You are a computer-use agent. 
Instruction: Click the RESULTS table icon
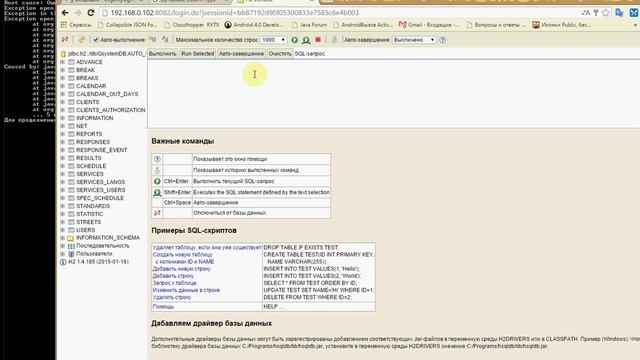point(71,158)
